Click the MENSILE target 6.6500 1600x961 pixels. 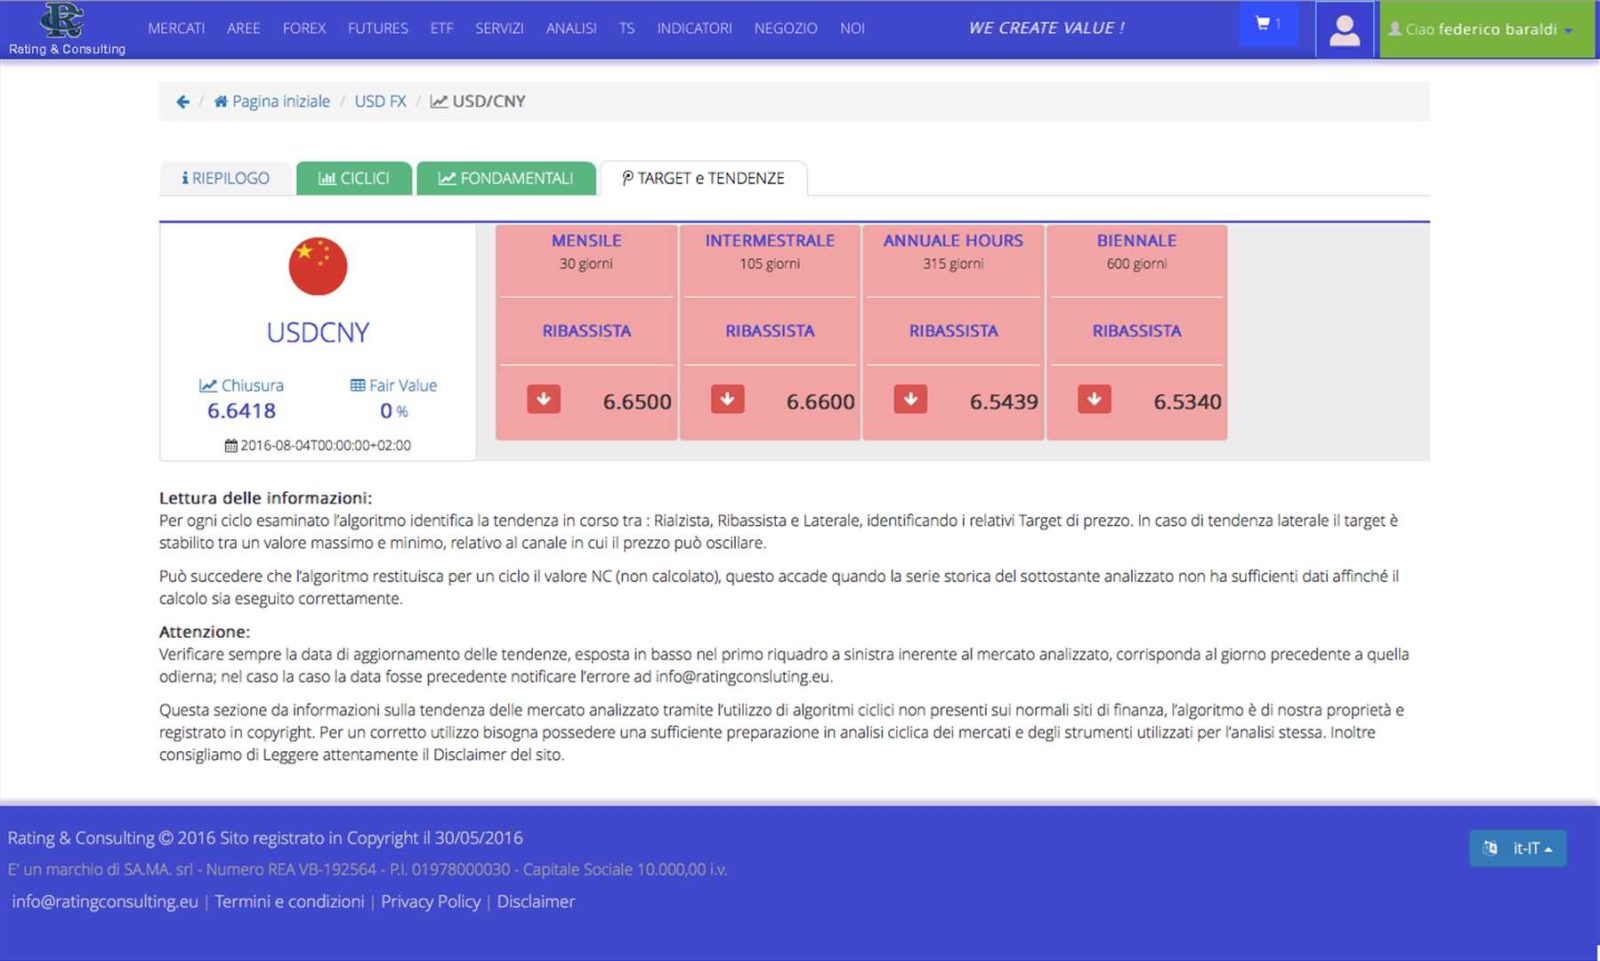coord(637,401)
